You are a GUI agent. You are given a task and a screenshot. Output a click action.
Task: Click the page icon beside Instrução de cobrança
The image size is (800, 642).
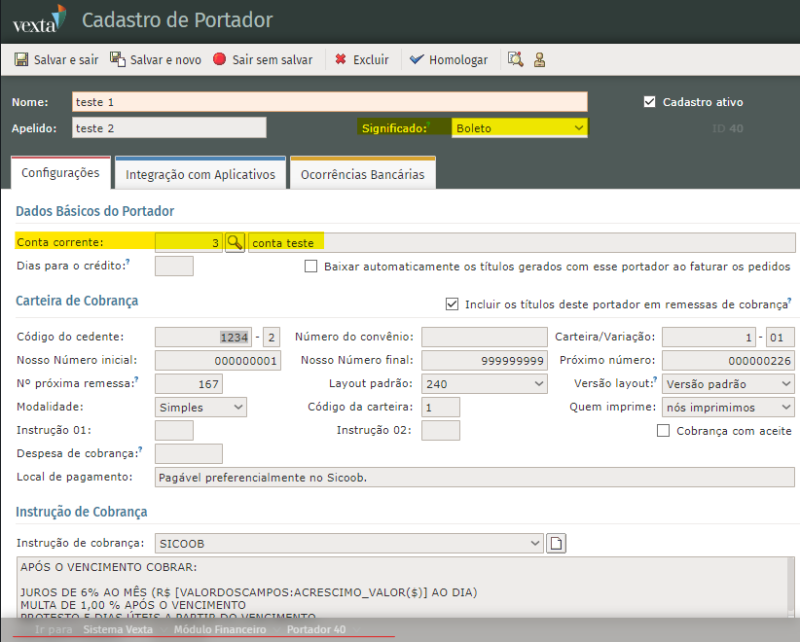556,543
